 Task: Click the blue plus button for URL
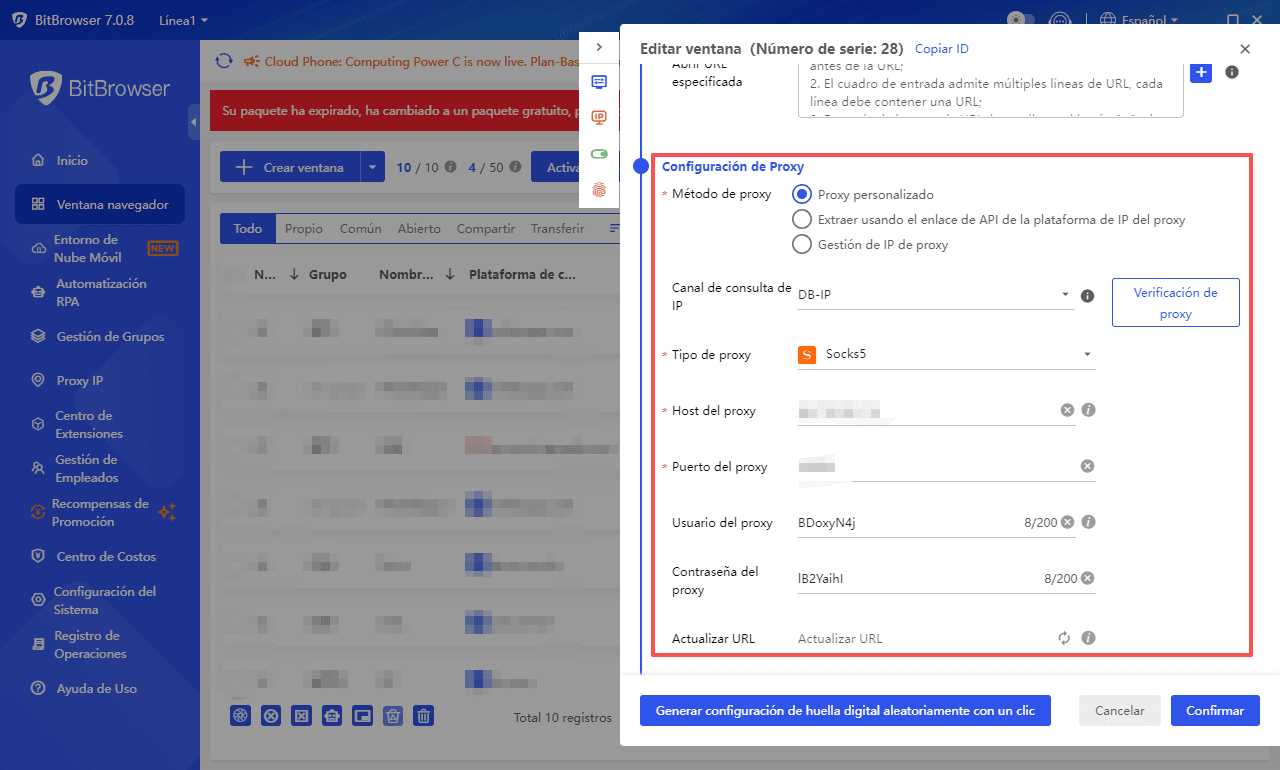click(x=1200, y=73)
